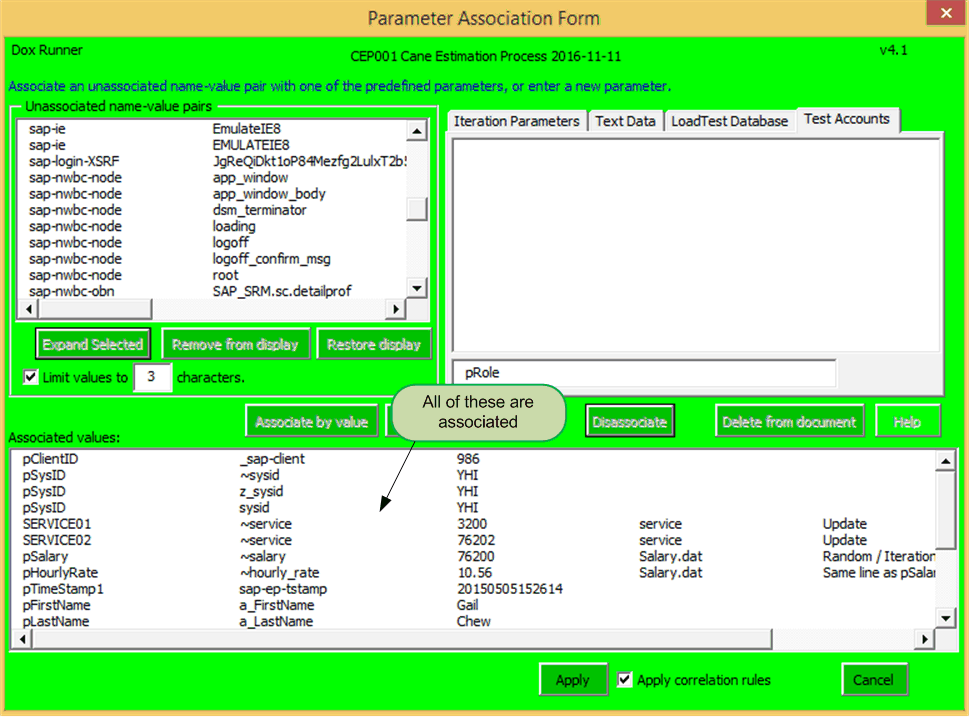Select sap-nwbc-obn SAP_SRM.sc.detailprof row

point(213,291)
